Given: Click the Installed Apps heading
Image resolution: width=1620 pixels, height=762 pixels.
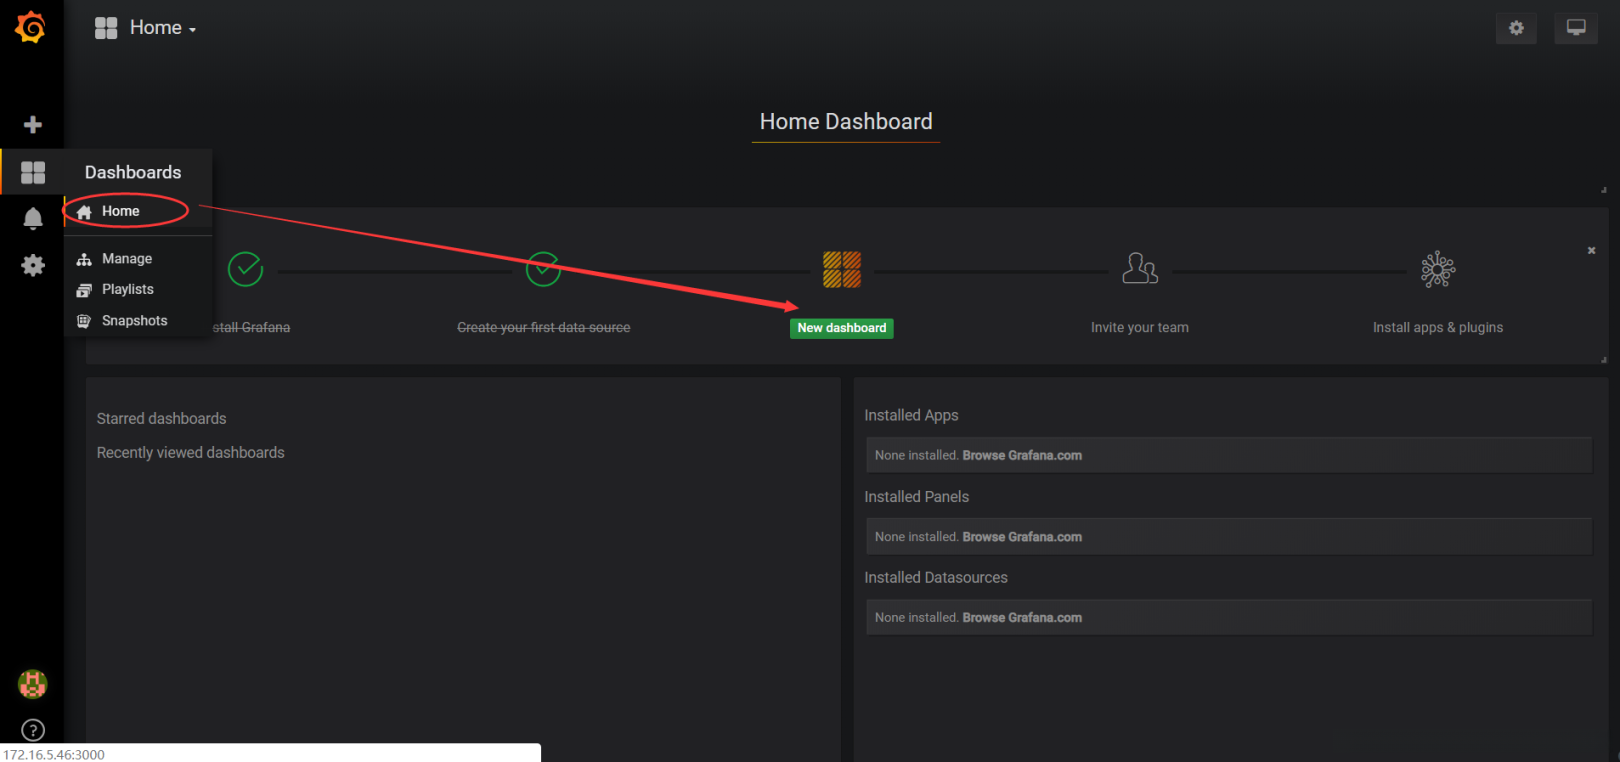Looking at the screenshot, I should tap(911, 415).
